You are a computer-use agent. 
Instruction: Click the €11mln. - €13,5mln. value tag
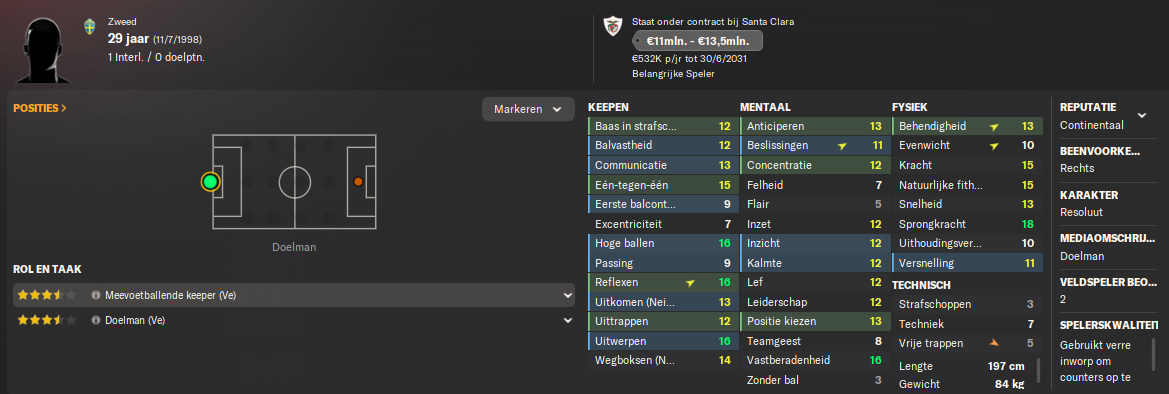[x=697, y=40]
